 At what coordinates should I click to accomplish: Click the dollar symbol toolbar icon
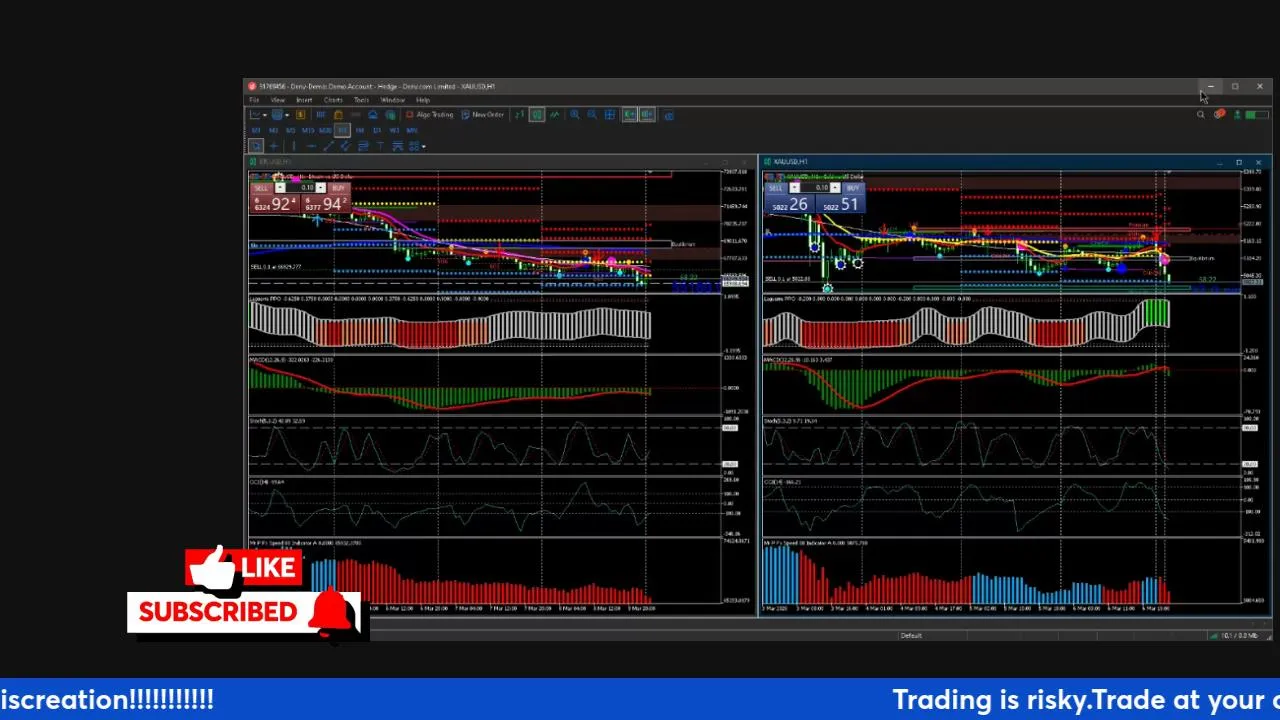301,115
